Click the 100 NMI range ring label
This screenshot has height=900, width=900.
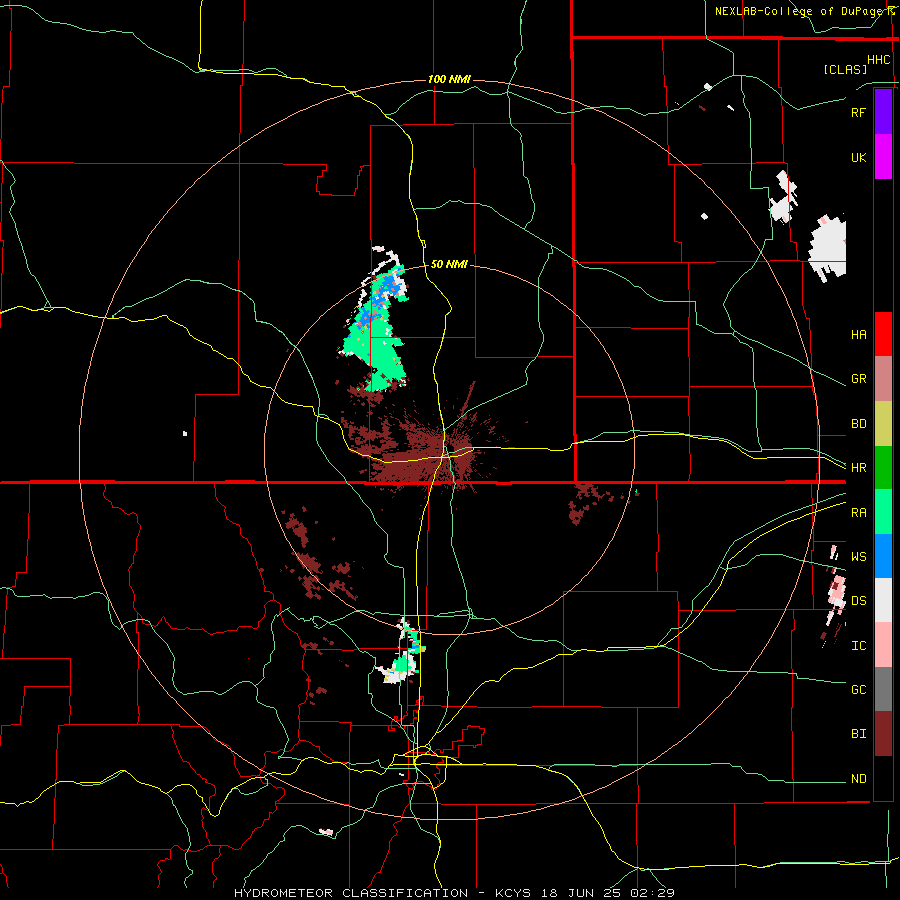coord(449,79)
